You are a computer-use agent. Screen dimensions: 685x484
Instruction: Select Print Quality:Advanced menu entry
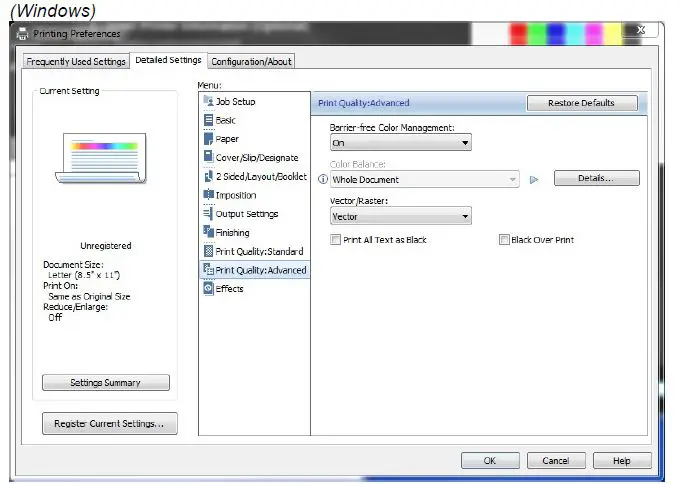(x=255, y=270)
